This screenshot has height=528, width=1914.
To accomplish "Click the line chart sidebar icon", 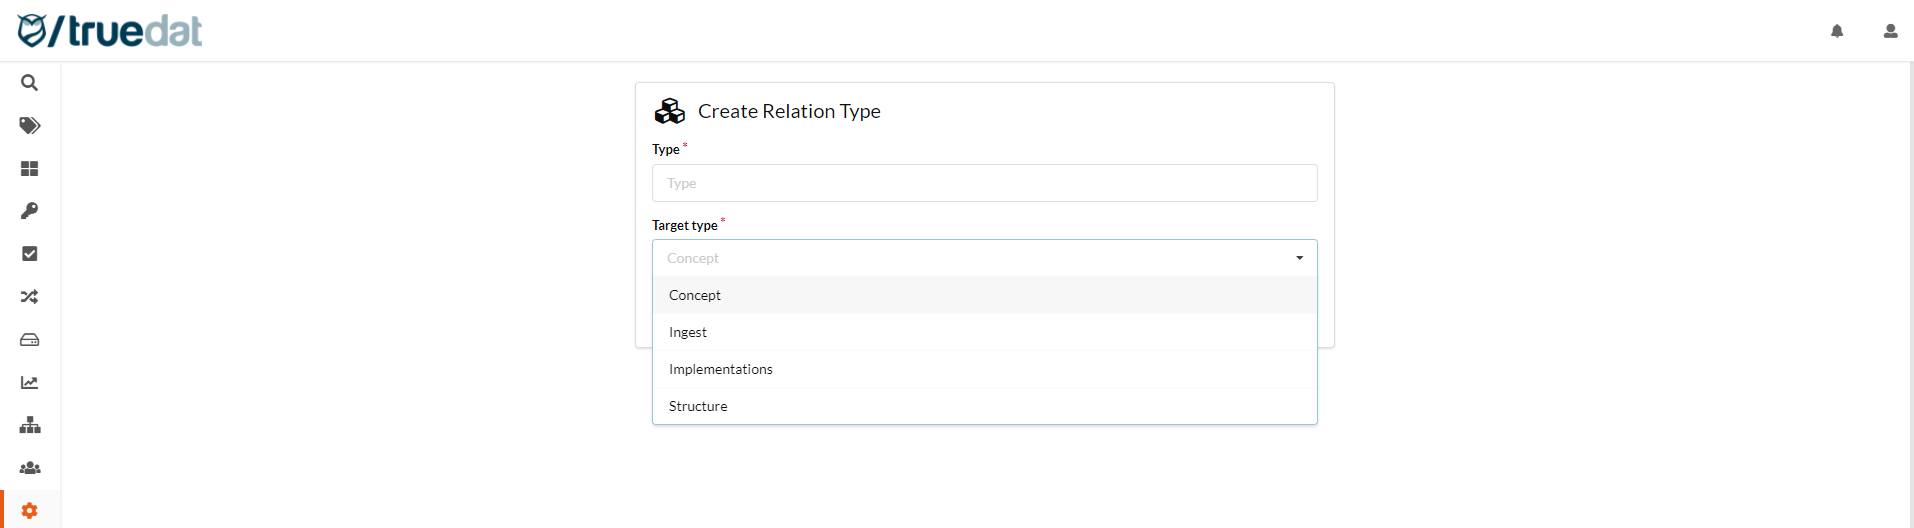I will click(30, 383).
